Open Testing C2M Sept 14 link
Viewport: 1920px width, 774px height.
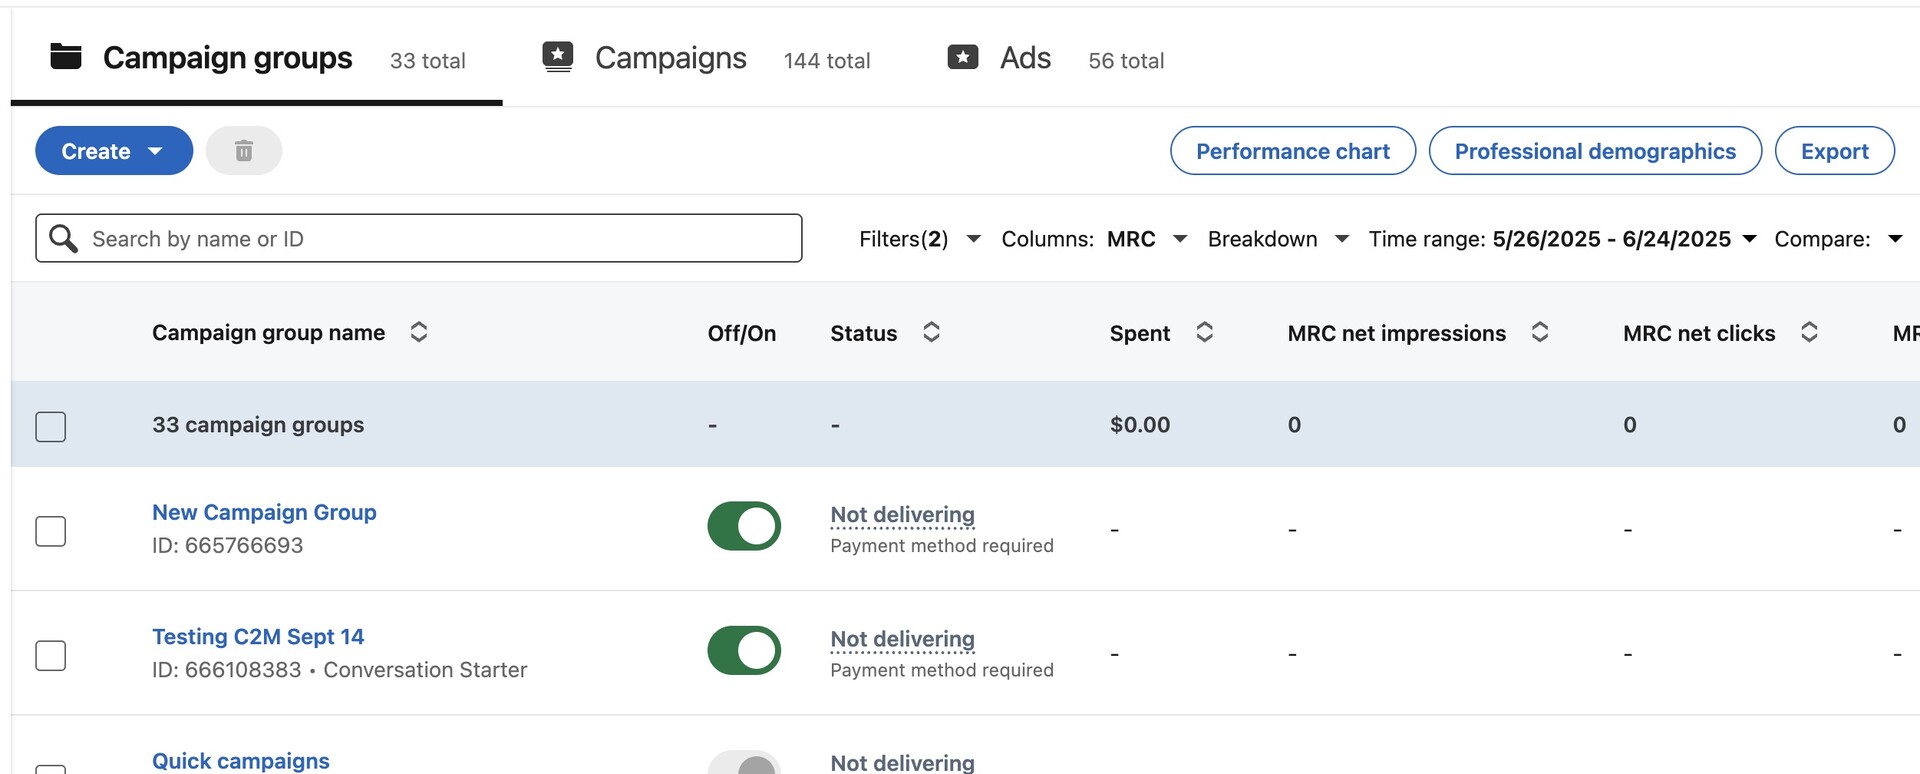(258, 637)
